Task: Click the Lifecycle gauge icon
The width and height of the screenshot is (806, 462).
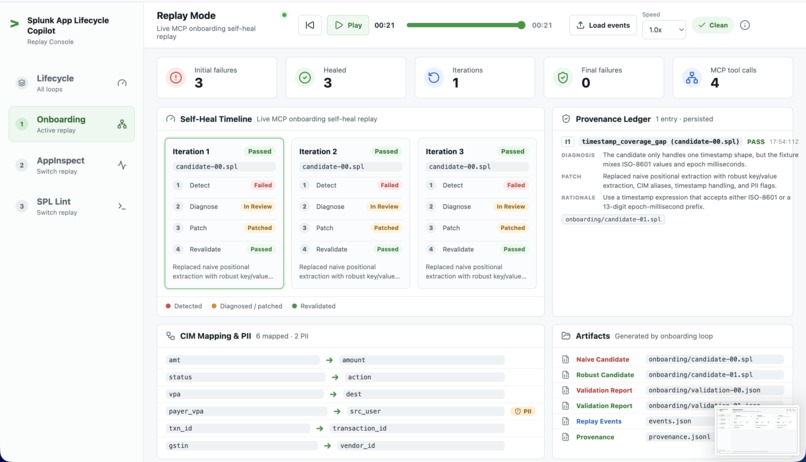Action: pyautogui.click(x=122, y=83)
